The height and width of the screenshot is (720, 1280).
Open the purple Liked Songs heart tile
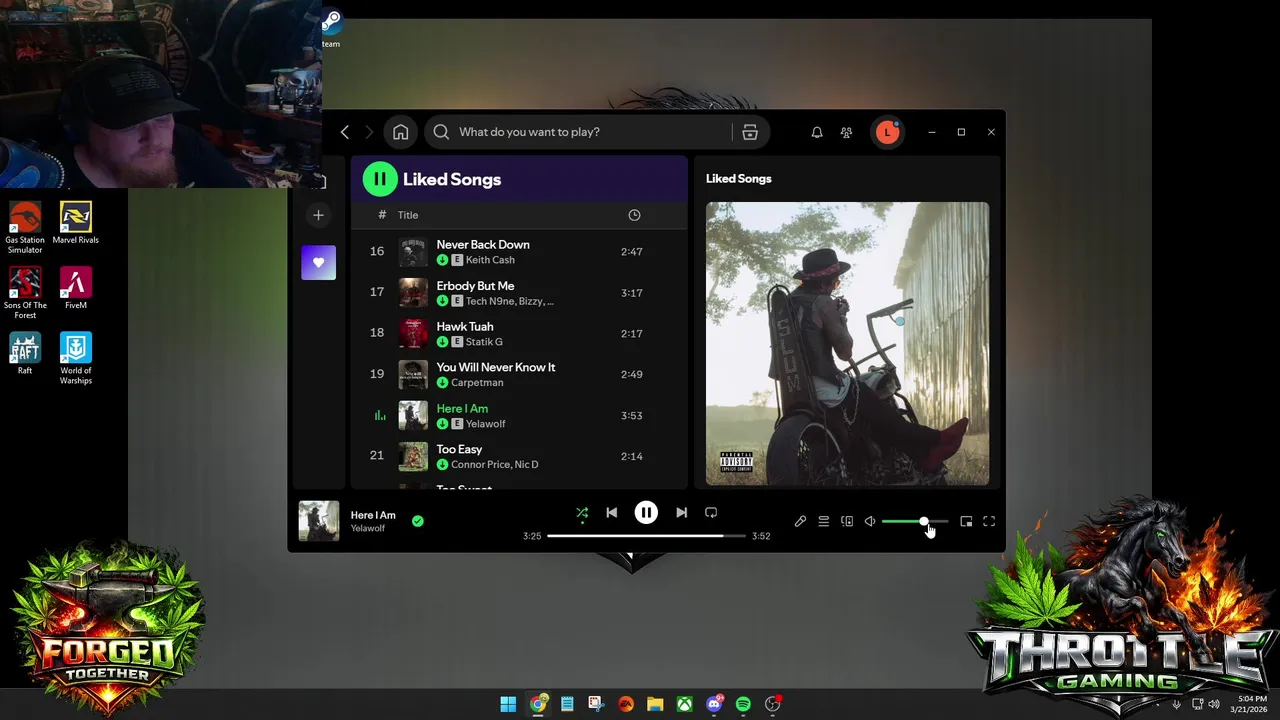(318, 262)
